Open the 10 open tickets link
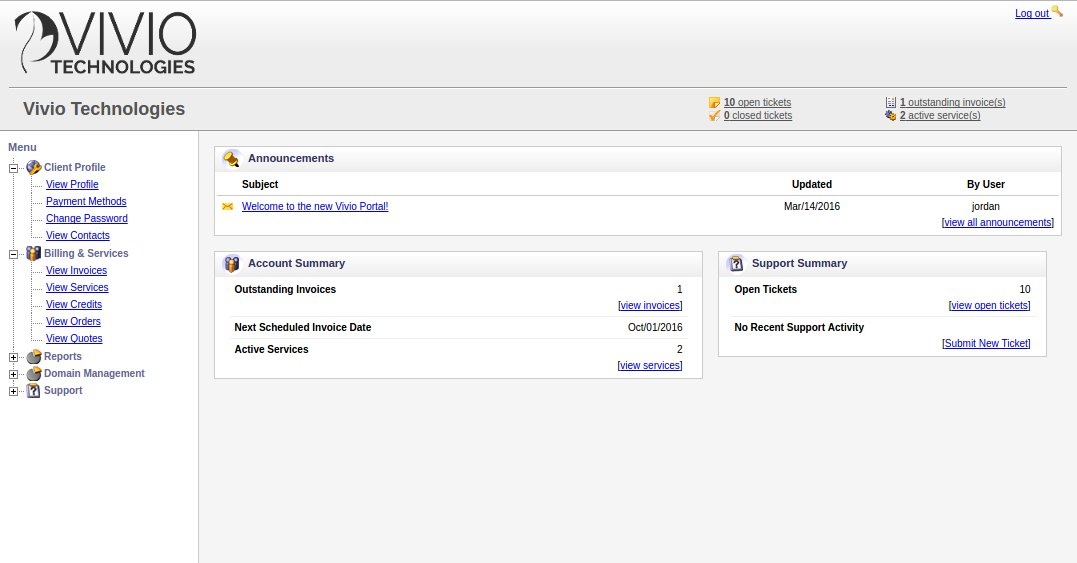Screen dimensions: 1077x563 pos(757,102)
